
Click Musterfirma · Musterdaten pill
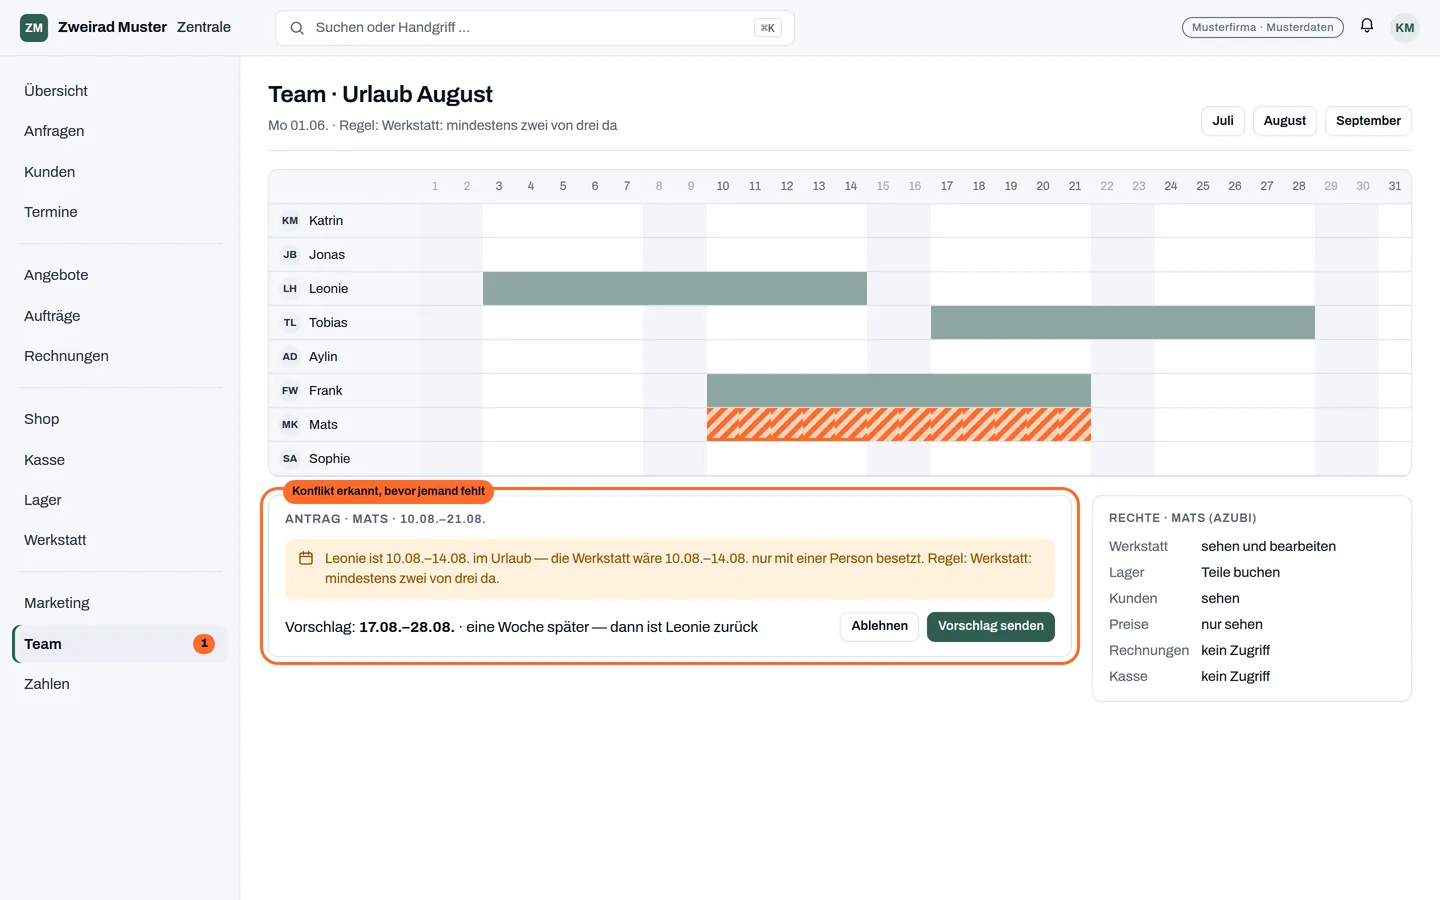tap(1263, 27)
